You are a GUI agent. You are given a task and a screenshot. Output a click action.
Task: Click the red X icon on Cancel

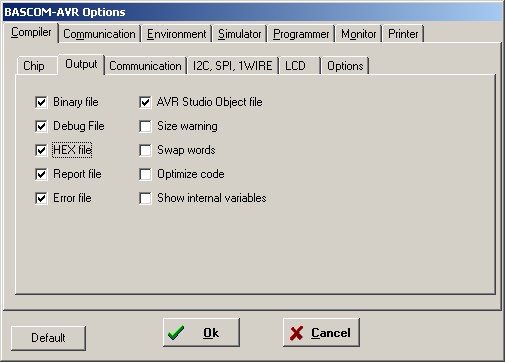coord(296,333)
